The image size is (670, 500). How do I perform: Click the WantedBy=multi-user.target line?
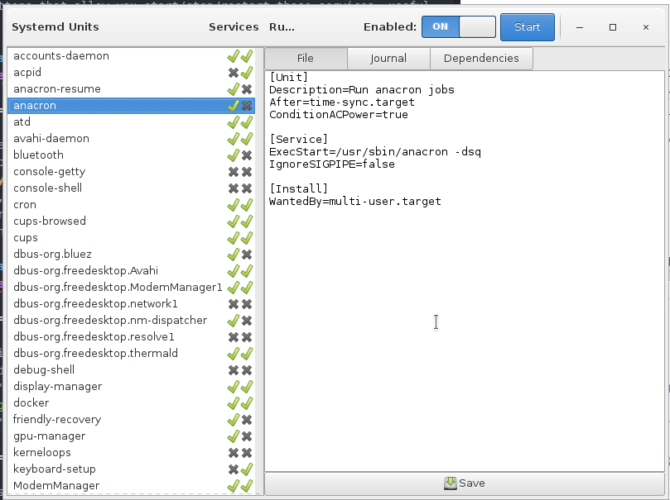355,201
